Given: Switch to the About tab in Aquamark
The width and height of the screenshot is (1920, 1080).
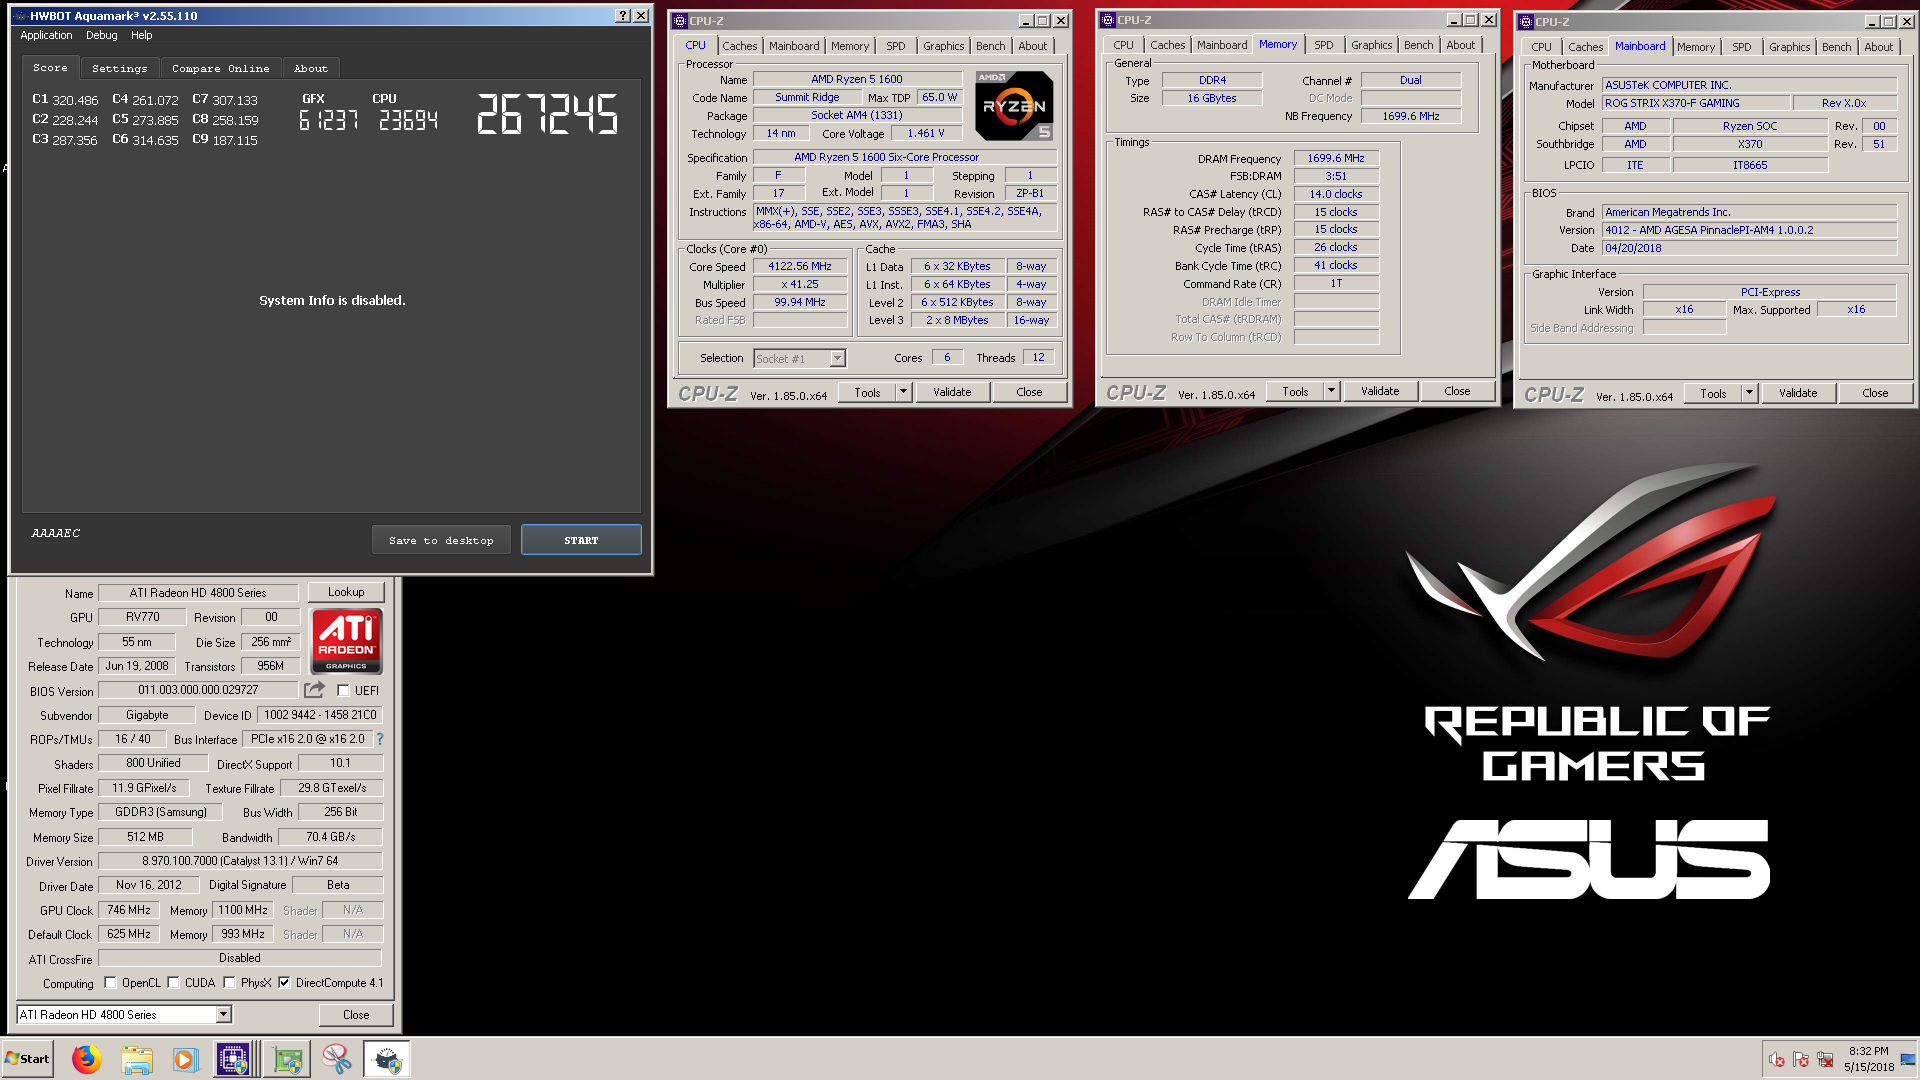Looking at the screenshot, I should pyautogui.click(x=311, y=68).
